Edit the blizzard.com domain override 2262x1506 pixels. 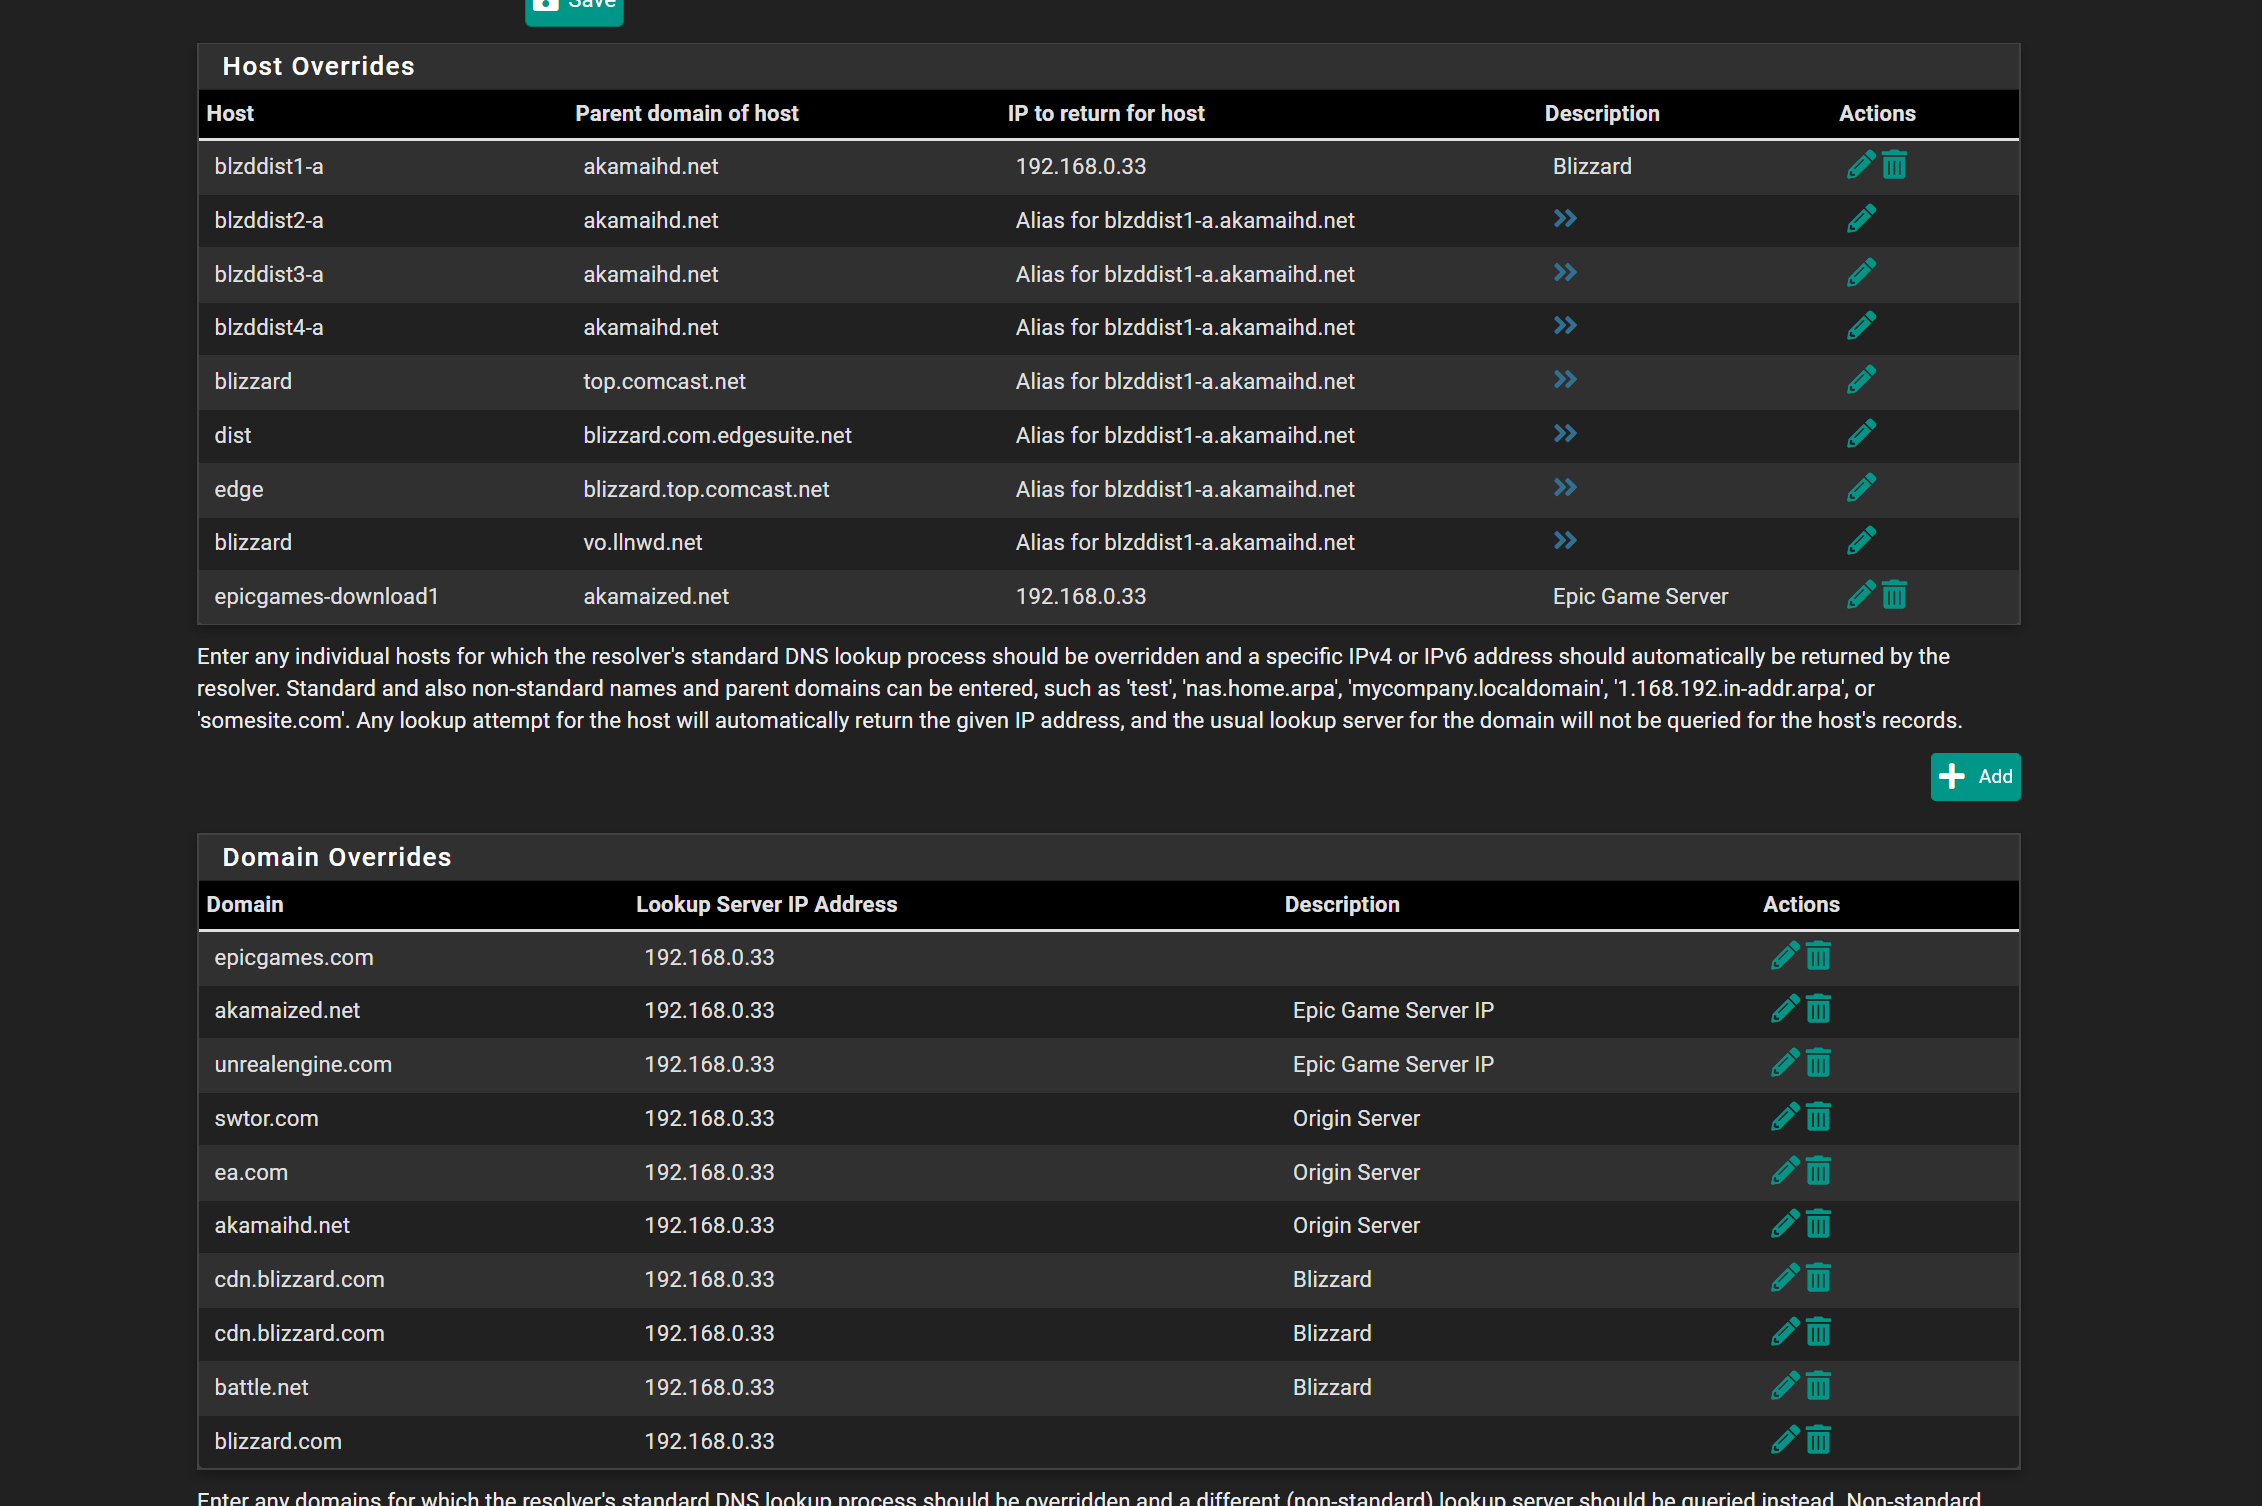coord(1784,1440)
